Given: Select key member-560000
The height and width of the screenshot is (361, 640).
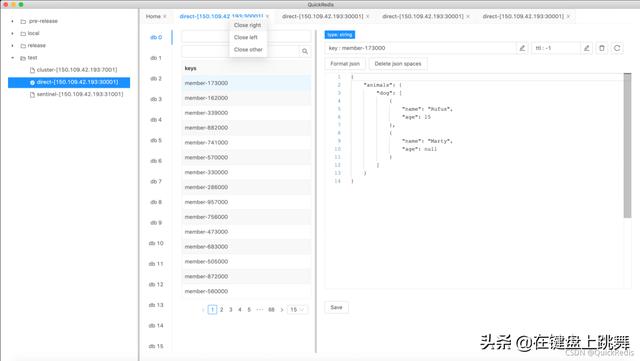Looking at the screenshot, I should pyautogui.click(x=246, y=292).
